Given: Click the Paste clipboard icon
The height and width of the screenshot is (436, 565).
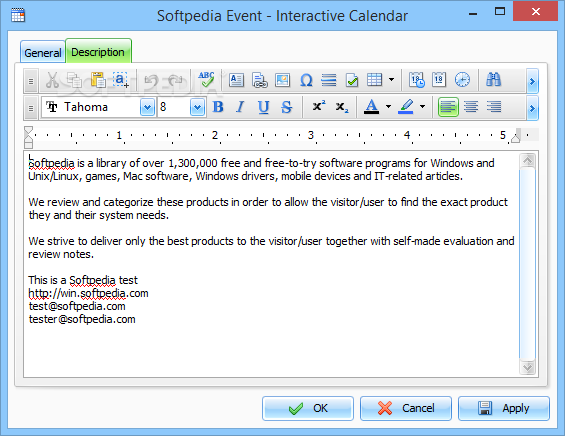Looking at the screenshot, I should [x=98, y=80].
